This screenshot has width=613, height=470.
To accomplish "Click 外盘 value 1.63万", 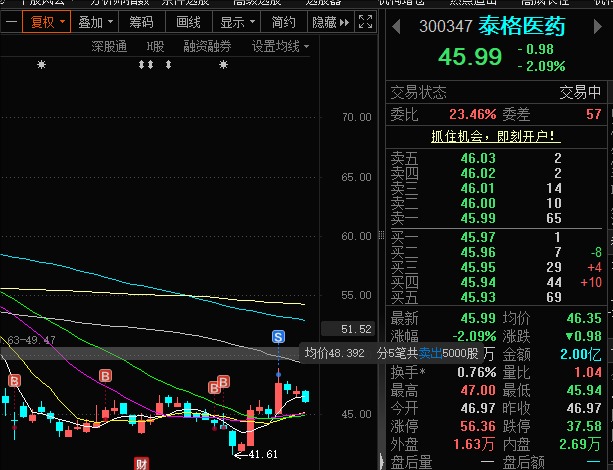I will (474, 444).
